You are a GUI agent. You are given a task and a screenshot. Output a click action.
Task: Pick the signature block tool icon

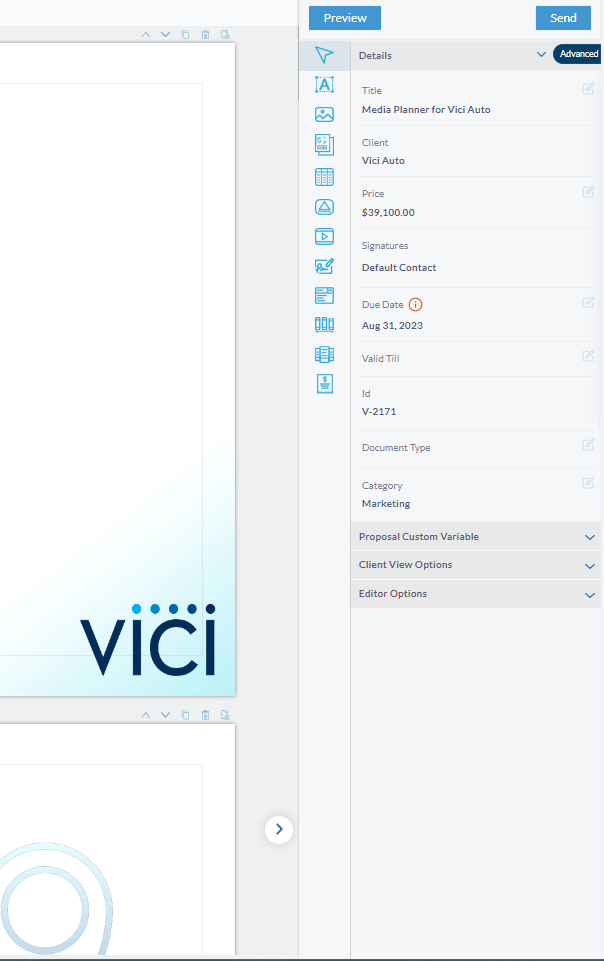pos(324,266)
